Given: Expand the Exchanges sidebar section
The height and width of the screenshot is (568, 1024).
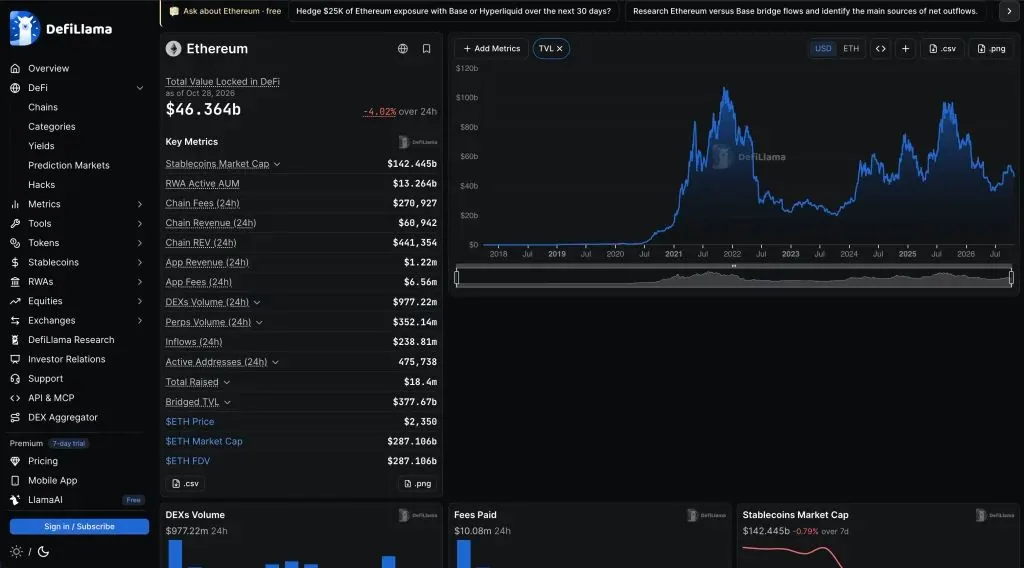Looking at the screenshot, I should coord(140,321).
